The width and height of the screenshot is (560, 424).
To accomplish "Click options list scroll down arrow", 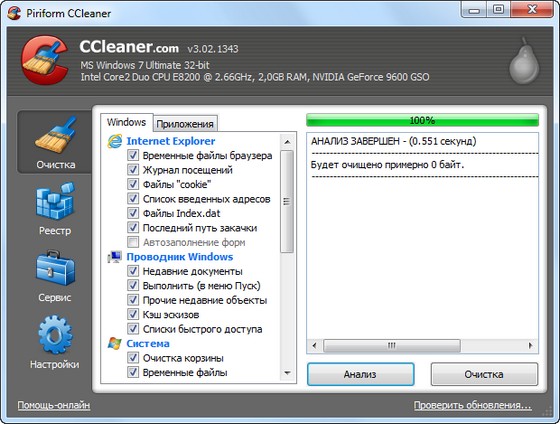I will click(287, 373).
